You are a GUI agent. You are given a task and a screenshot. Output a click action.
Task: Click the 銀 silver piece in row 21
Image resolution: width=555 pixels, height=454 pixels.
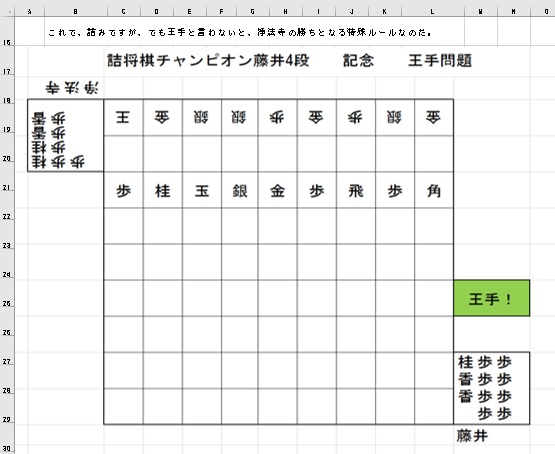(x=240, y=190)
